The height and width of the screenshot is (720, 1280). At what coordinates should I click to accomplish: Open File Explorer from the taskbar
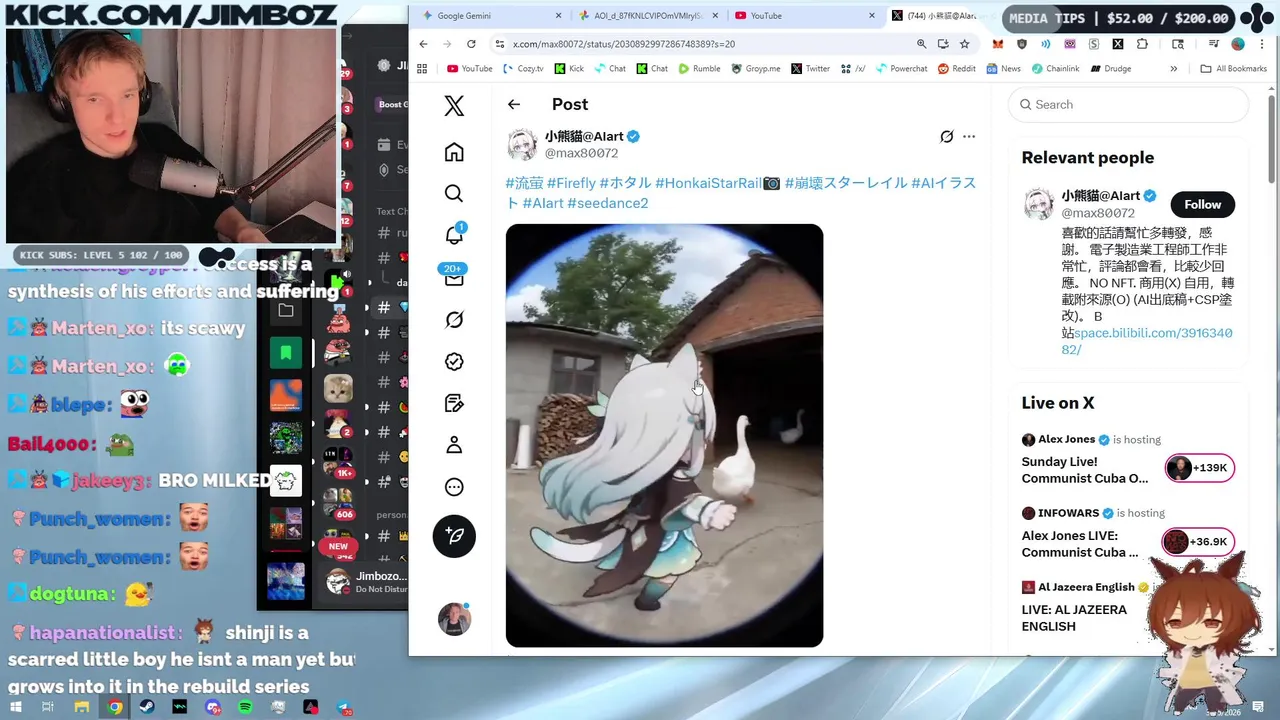[82, 707]
